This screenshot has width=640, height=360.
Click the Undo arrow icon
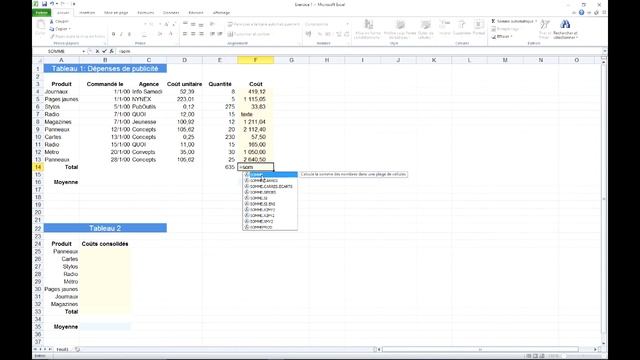[52, 4]
